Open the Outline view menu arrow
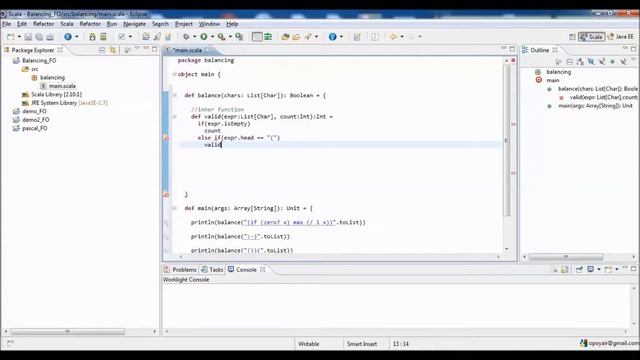 click(x=633, y=61)
